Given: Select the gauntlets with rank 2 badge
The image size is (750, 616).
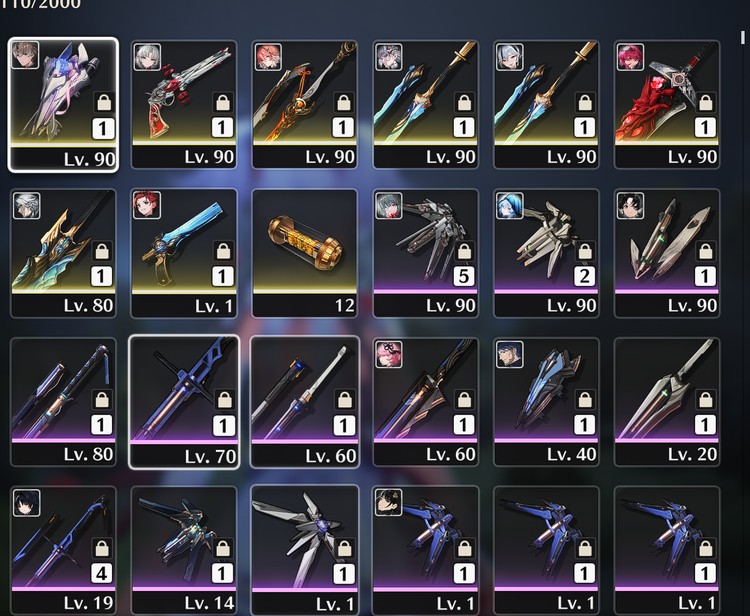Looking at the screenshot, I should click(x=546, y=253).
